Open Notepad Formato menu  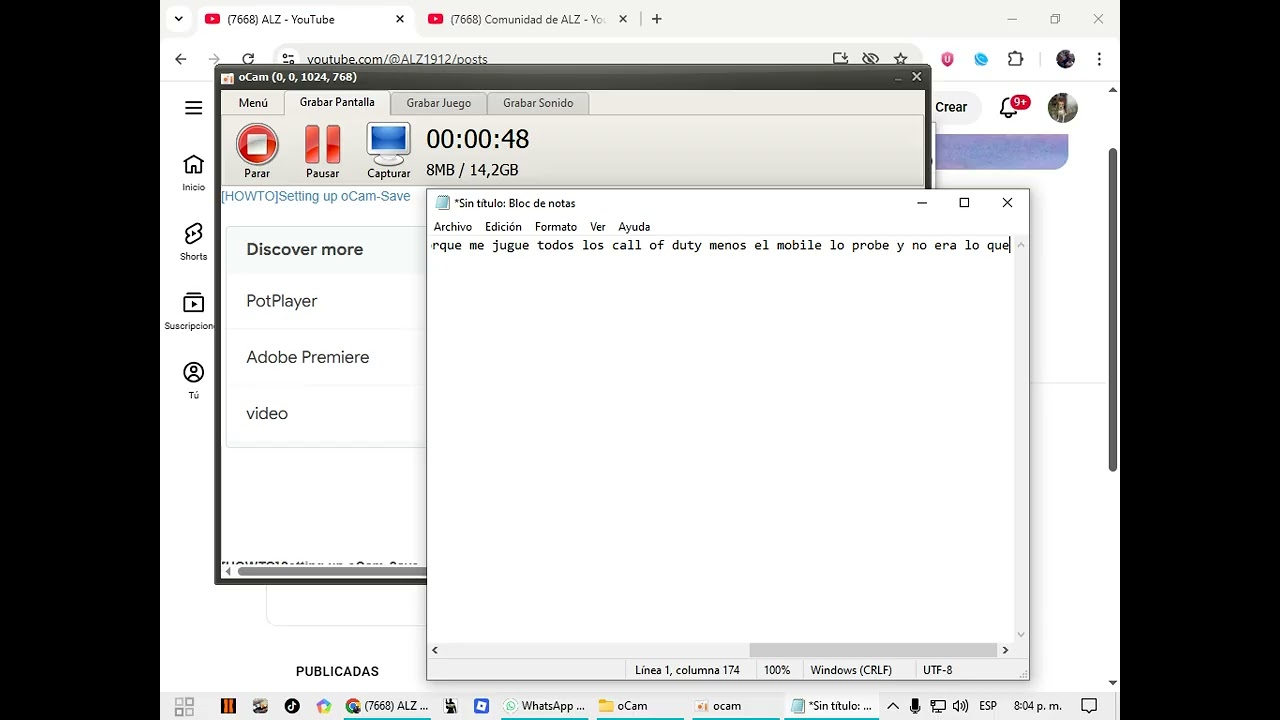coord(555,227)
